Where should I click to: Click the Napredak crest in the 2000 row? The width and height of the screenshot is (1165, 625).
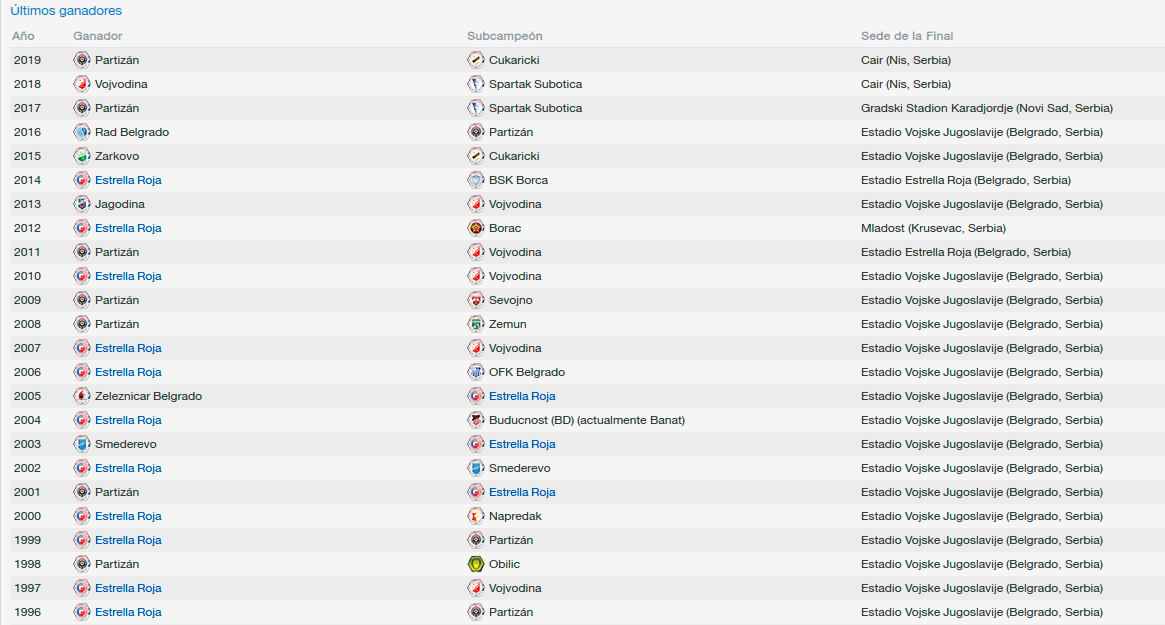[476, 516]
